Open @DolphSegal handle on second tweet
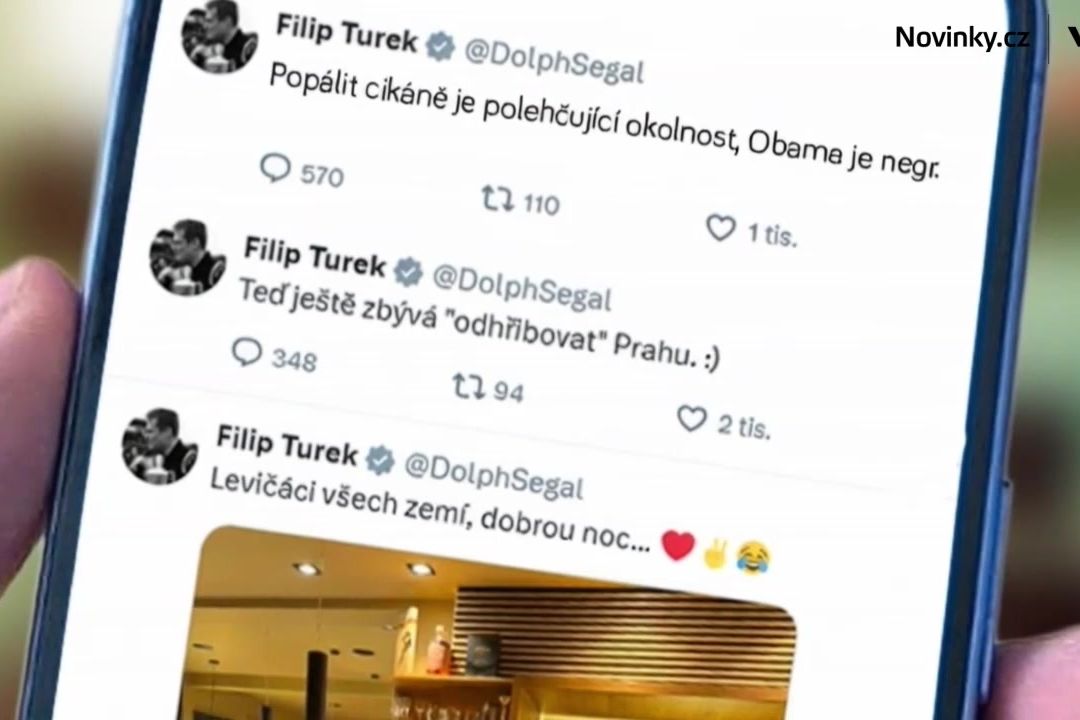This screenshot has width=1080, height=720. 522,287
